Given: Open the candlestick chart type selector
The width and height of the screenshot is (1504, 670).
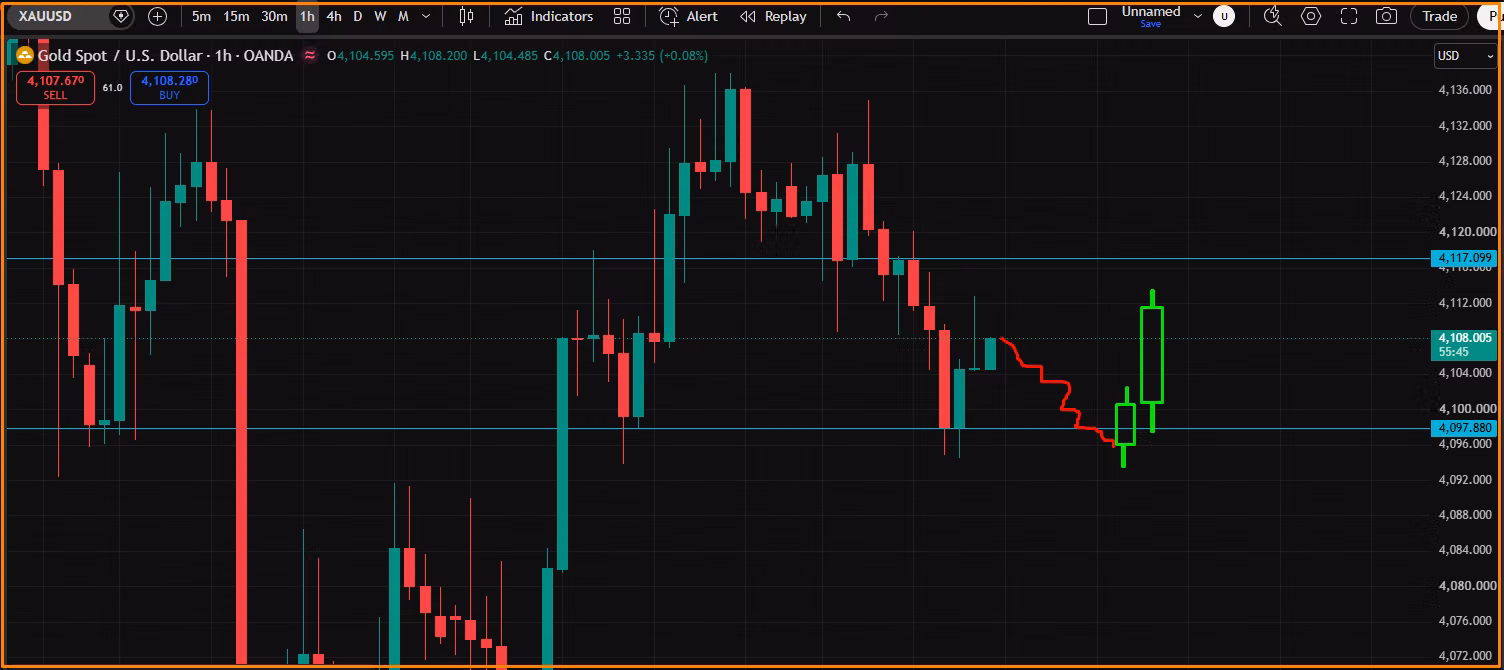Looking at the screenshot, I should [x=466, y=16].
